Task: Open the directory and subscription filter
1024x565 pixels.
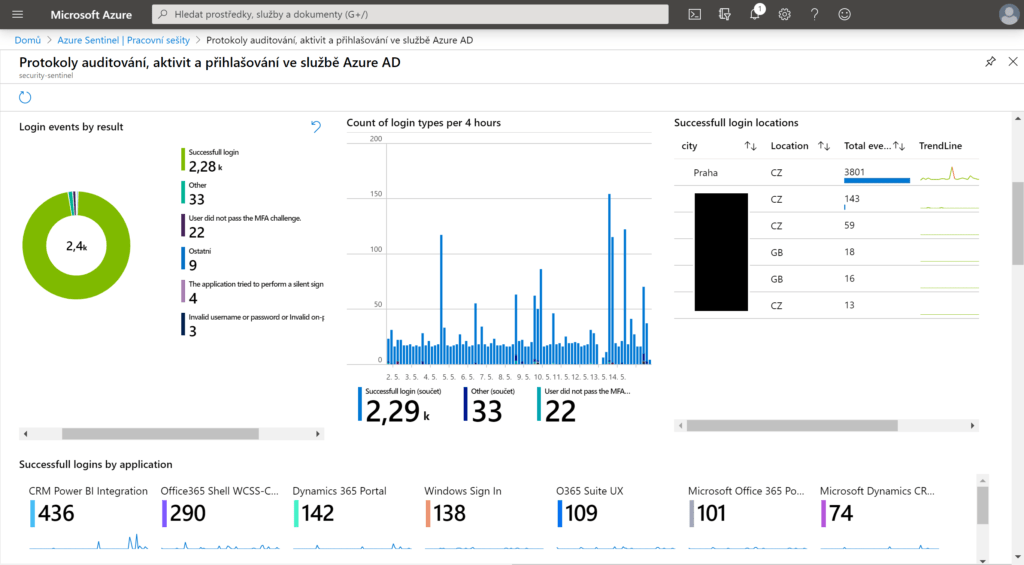Action: 725,14
